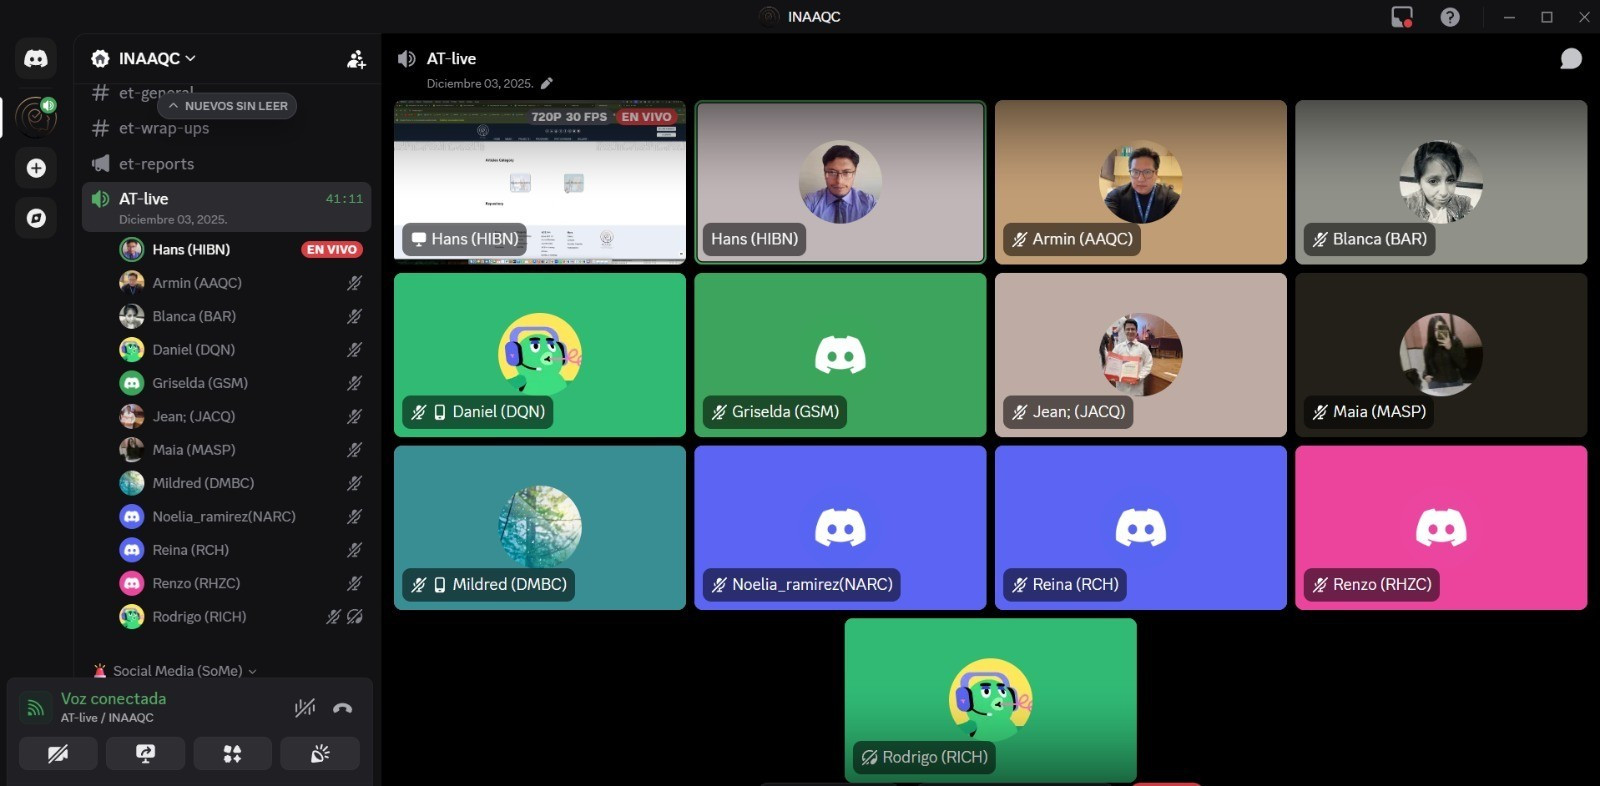The height and width of the screenshot is (786, 1600).
Task: Open the Discover servers compass icon
Action: click(x=36, y=218)
